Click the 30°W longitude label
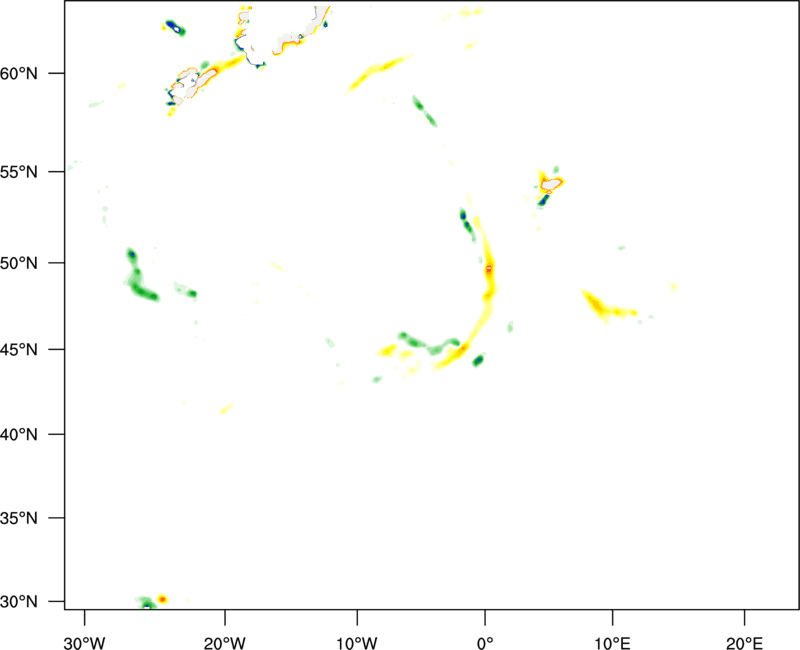 coord(84,643)
